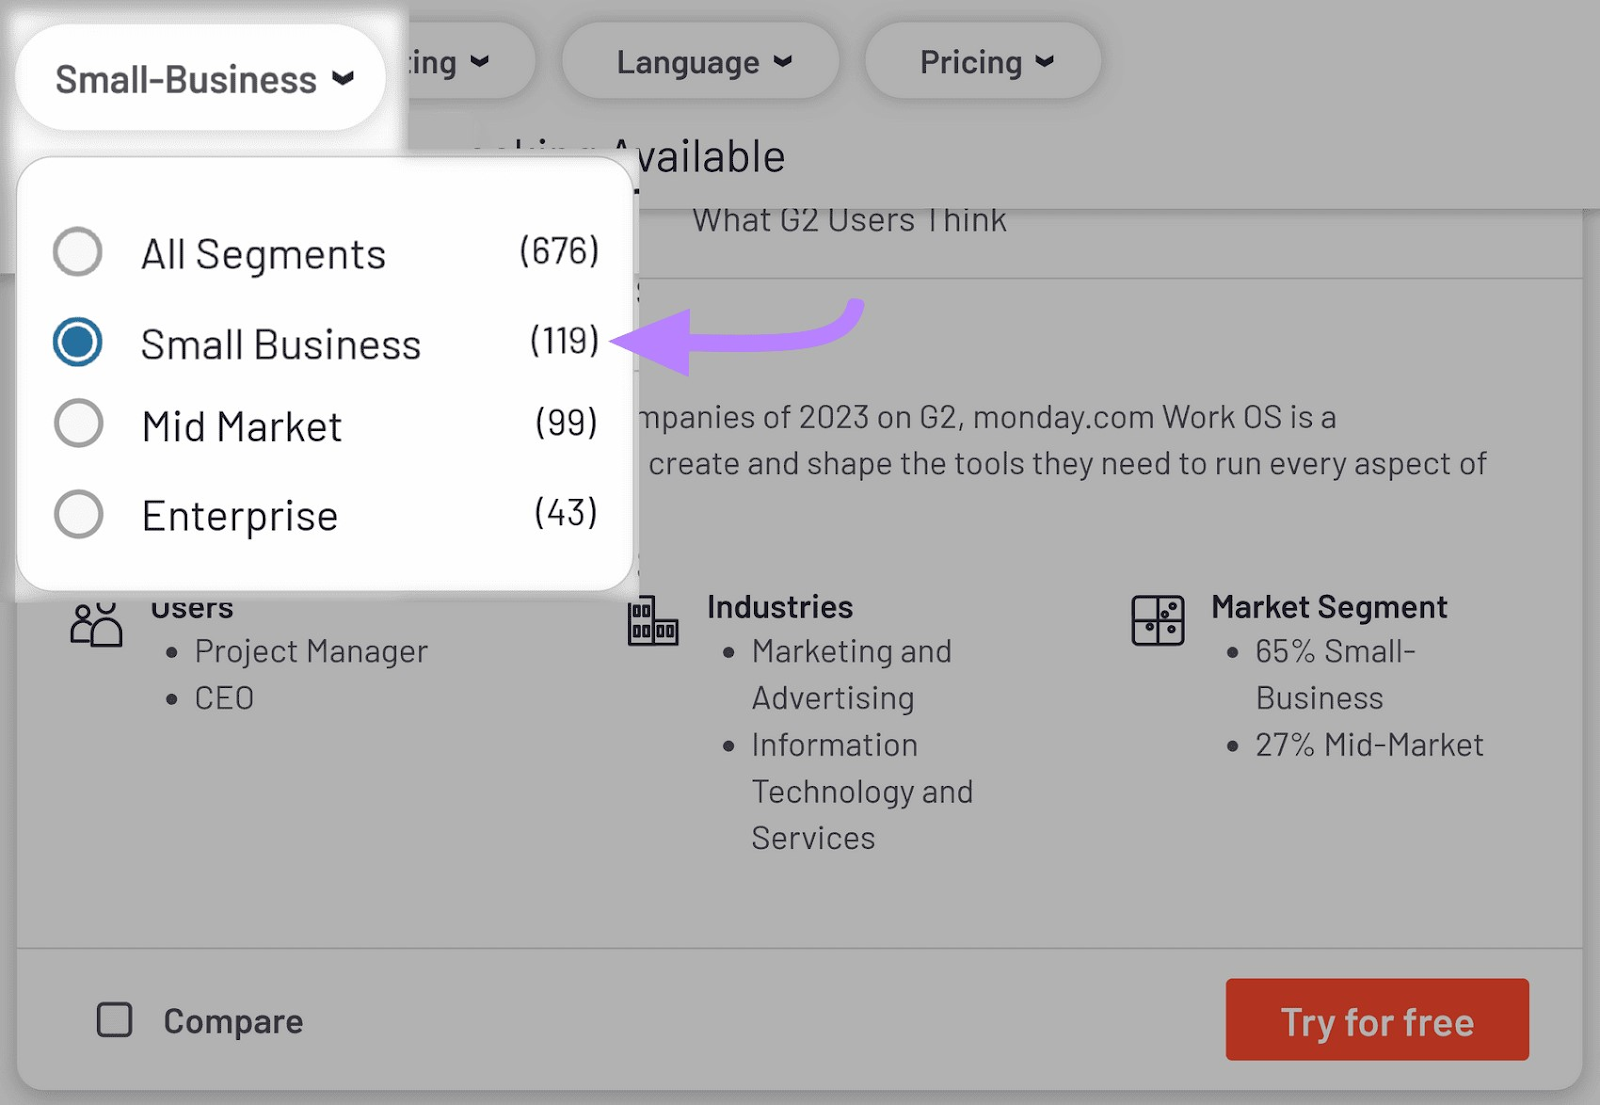
Task: Open the Pricing filter dropdown
Action: pyautogui.click(x=983, y=62)
